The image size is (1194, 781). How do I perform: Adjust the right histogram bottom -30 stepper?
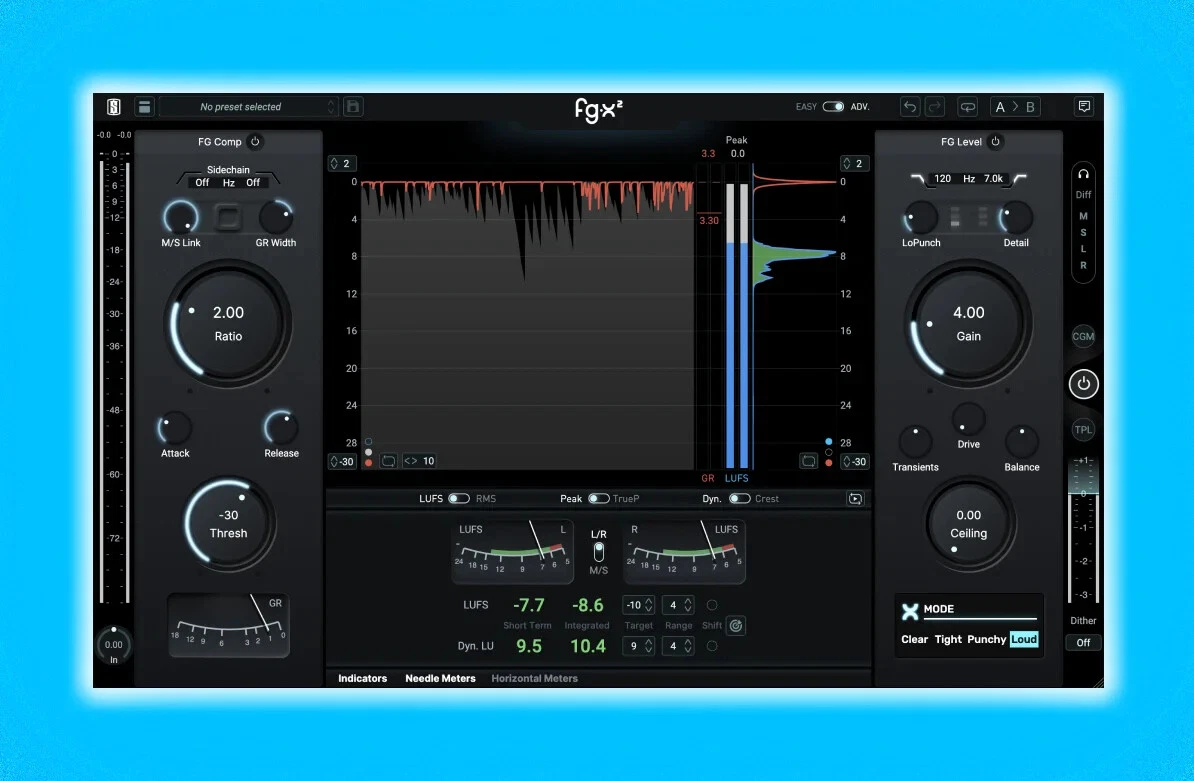coord(854,461)
